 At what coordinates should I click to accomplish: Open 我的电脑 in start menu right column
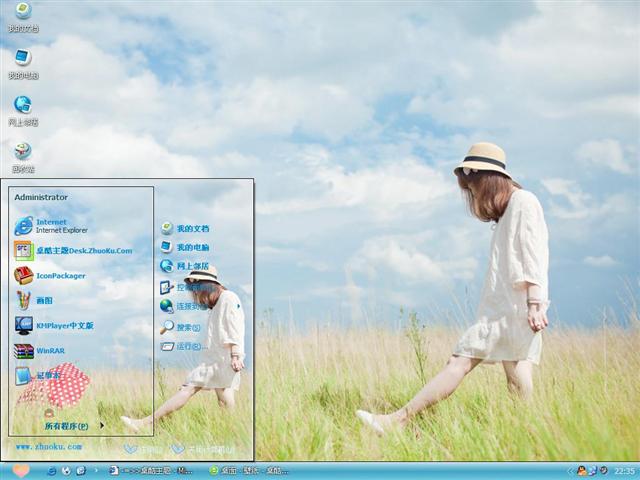tap(185, 247)
